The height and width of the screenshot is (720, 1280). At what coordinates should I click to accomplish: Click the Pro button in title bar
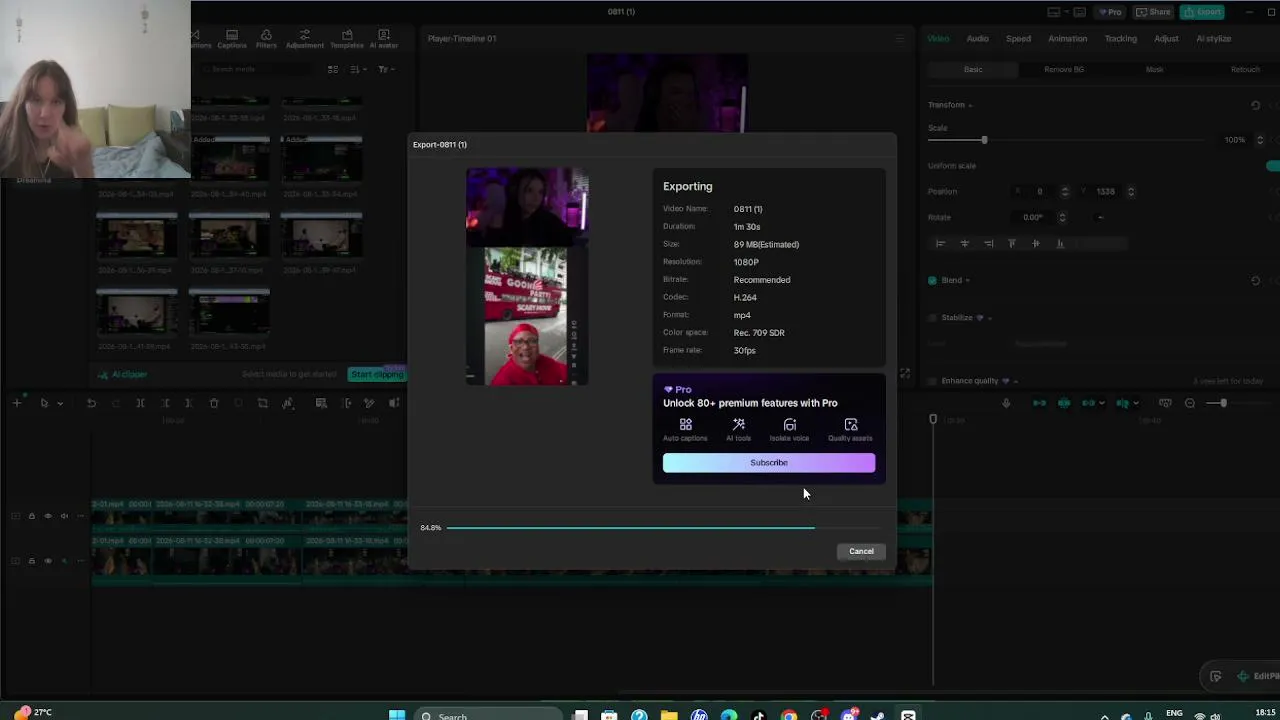(x=1110, y=12)
